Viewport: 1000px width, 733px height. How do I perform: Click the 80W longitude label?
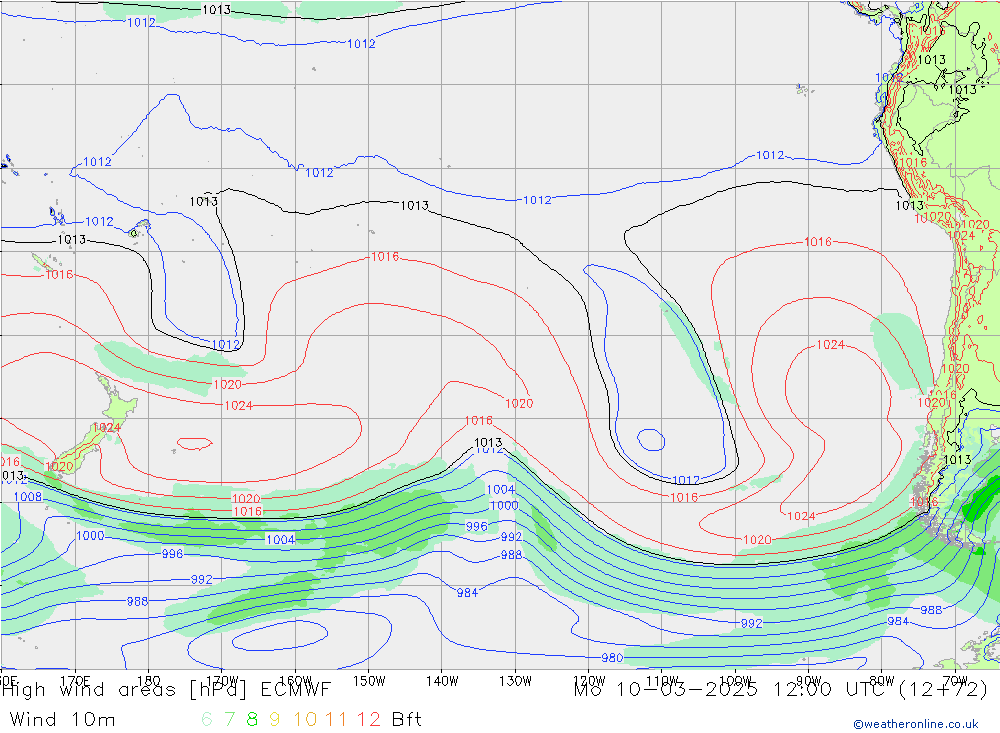tap(882, 681)
